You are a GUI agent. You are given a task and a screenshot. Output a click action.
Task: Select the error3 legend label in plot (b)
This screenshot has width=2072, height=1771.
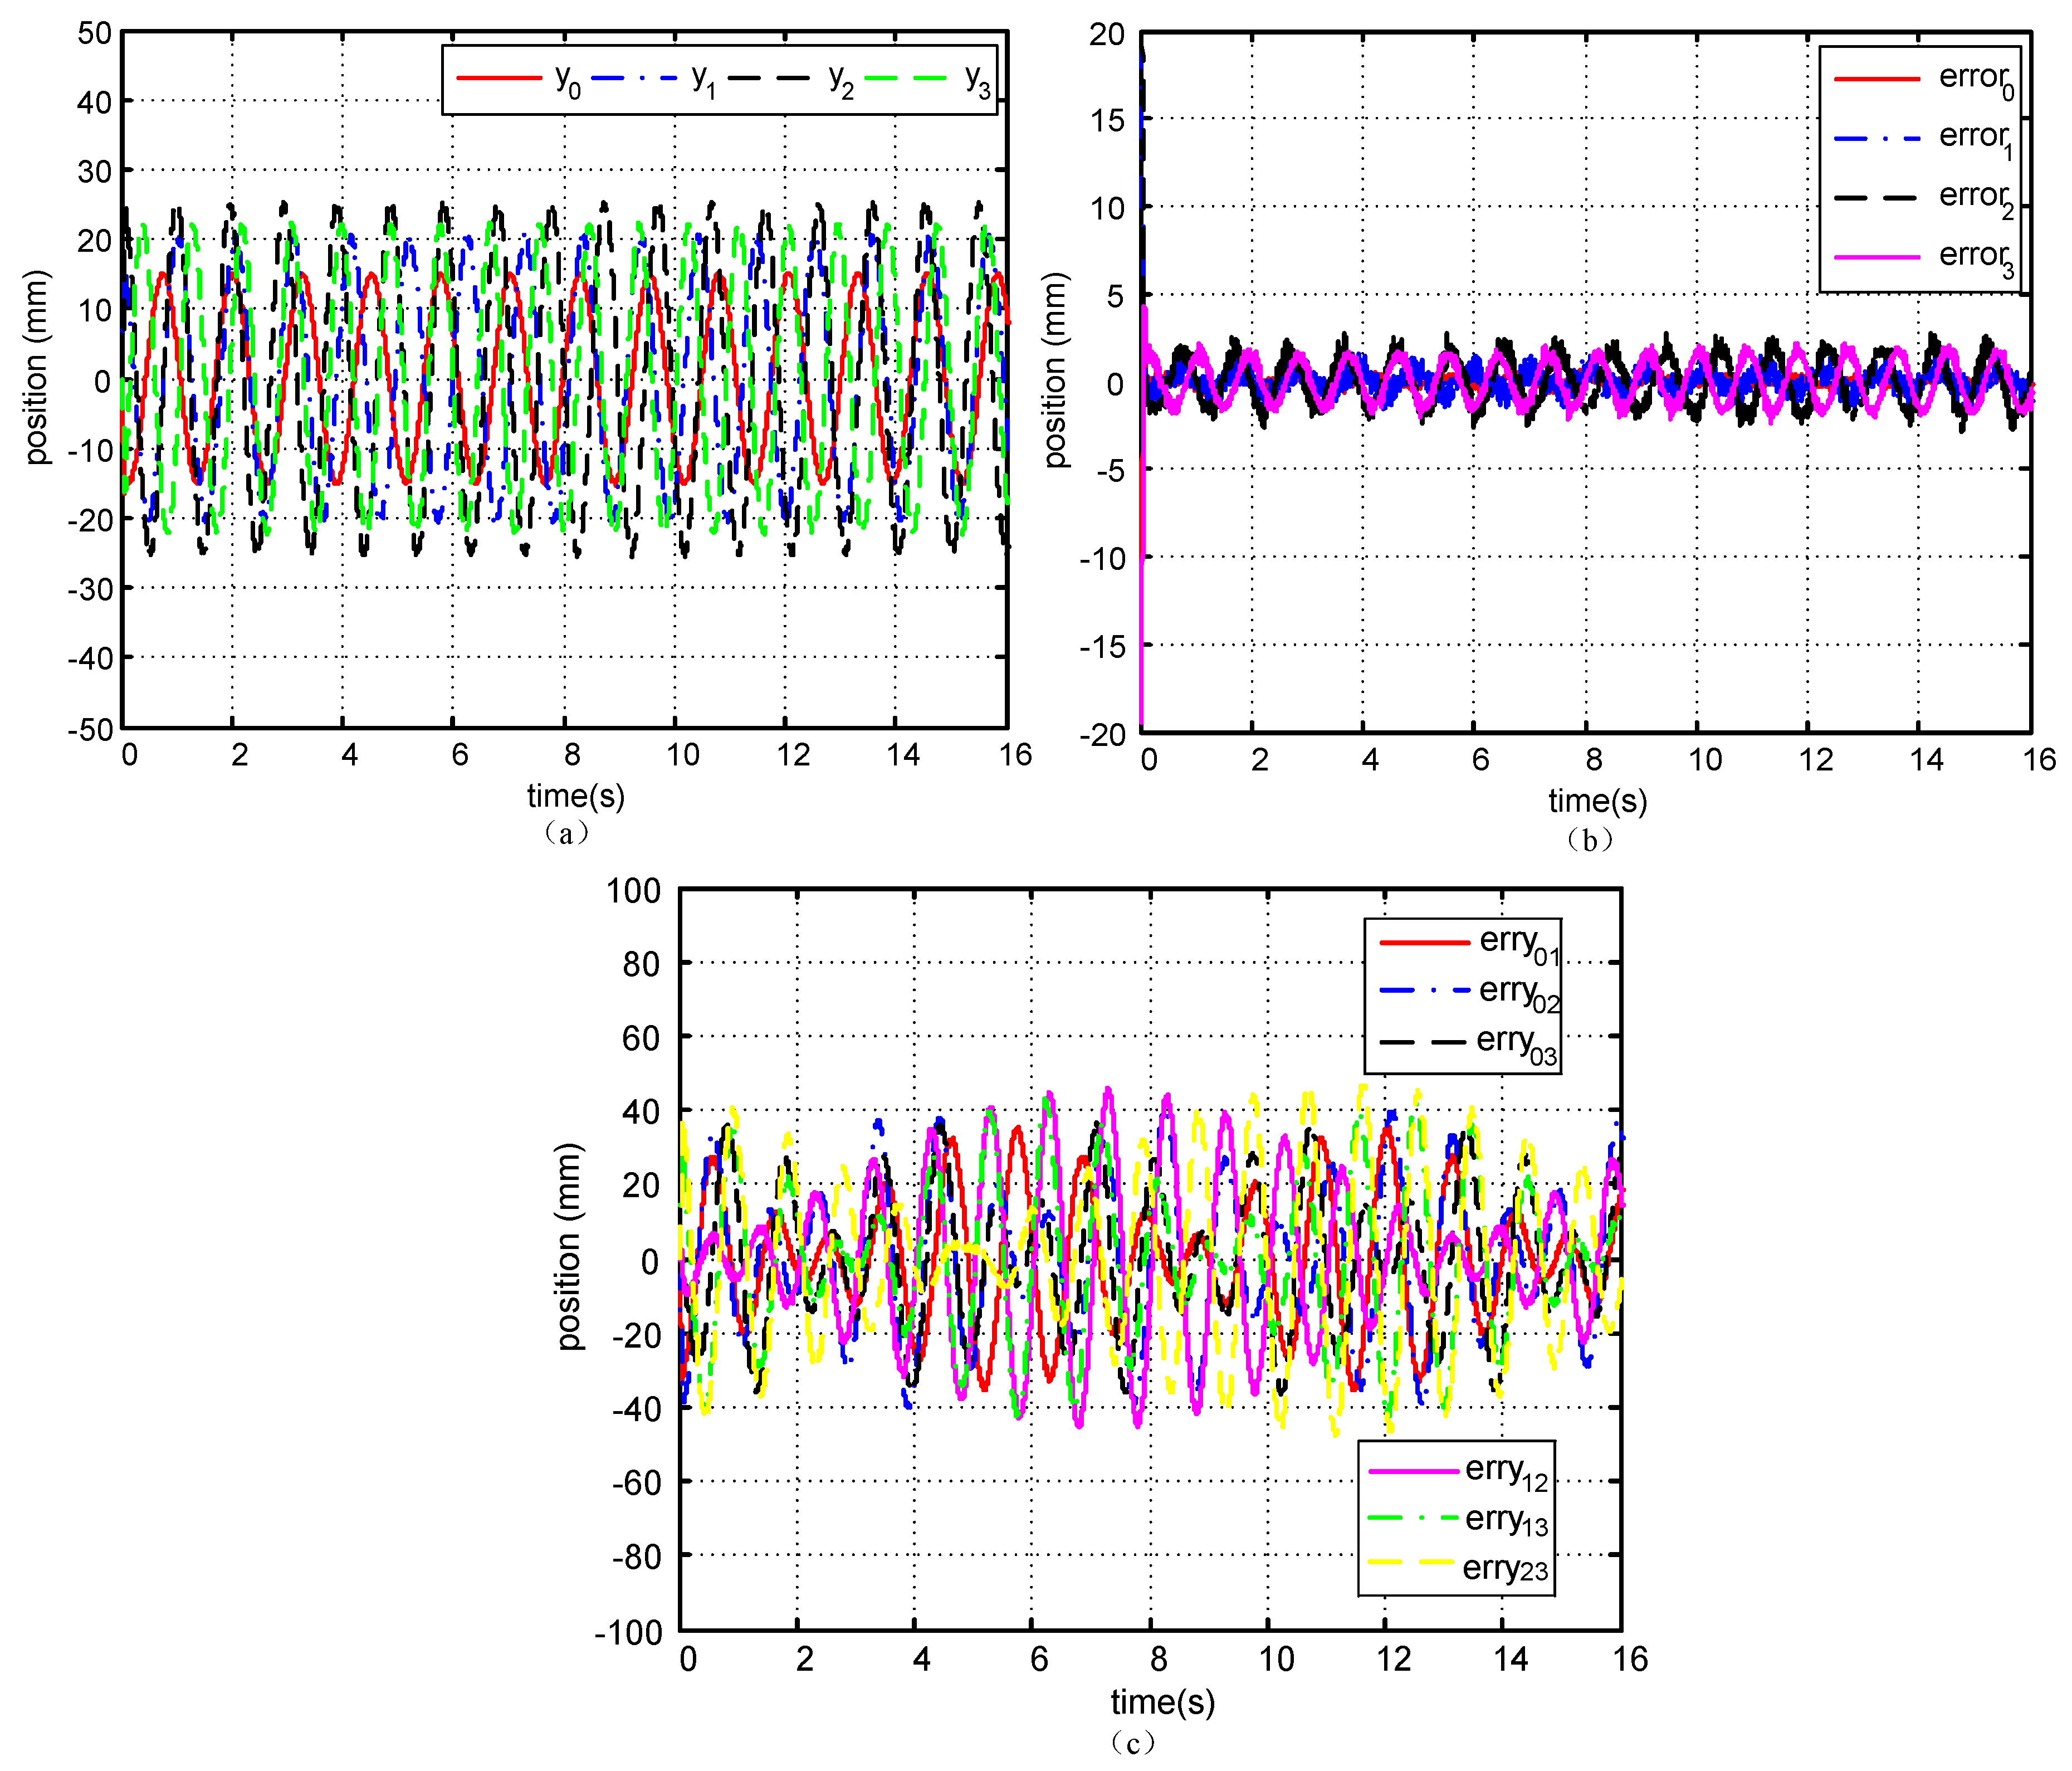pyautogui.click(x=1977, y=258)
